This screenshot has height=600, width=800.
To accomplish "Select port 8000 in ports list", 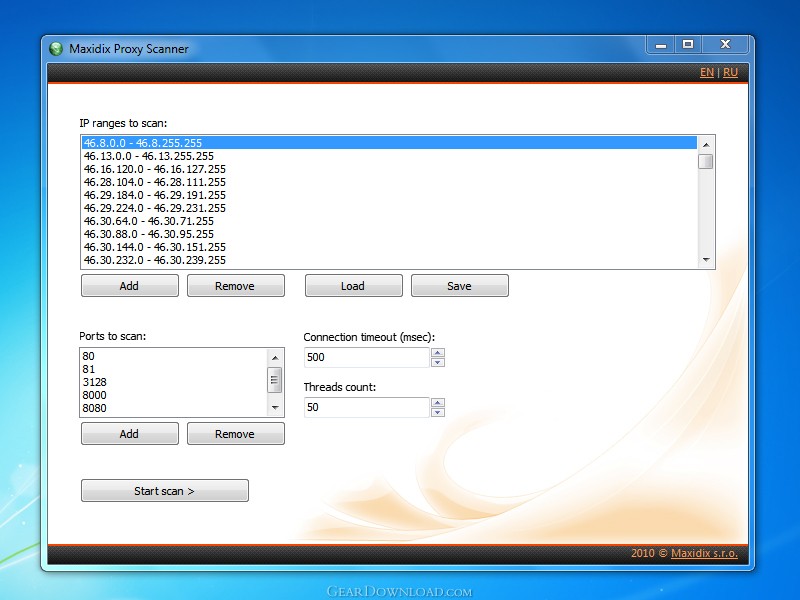I will pyautogui.click(x=174, y=395).
